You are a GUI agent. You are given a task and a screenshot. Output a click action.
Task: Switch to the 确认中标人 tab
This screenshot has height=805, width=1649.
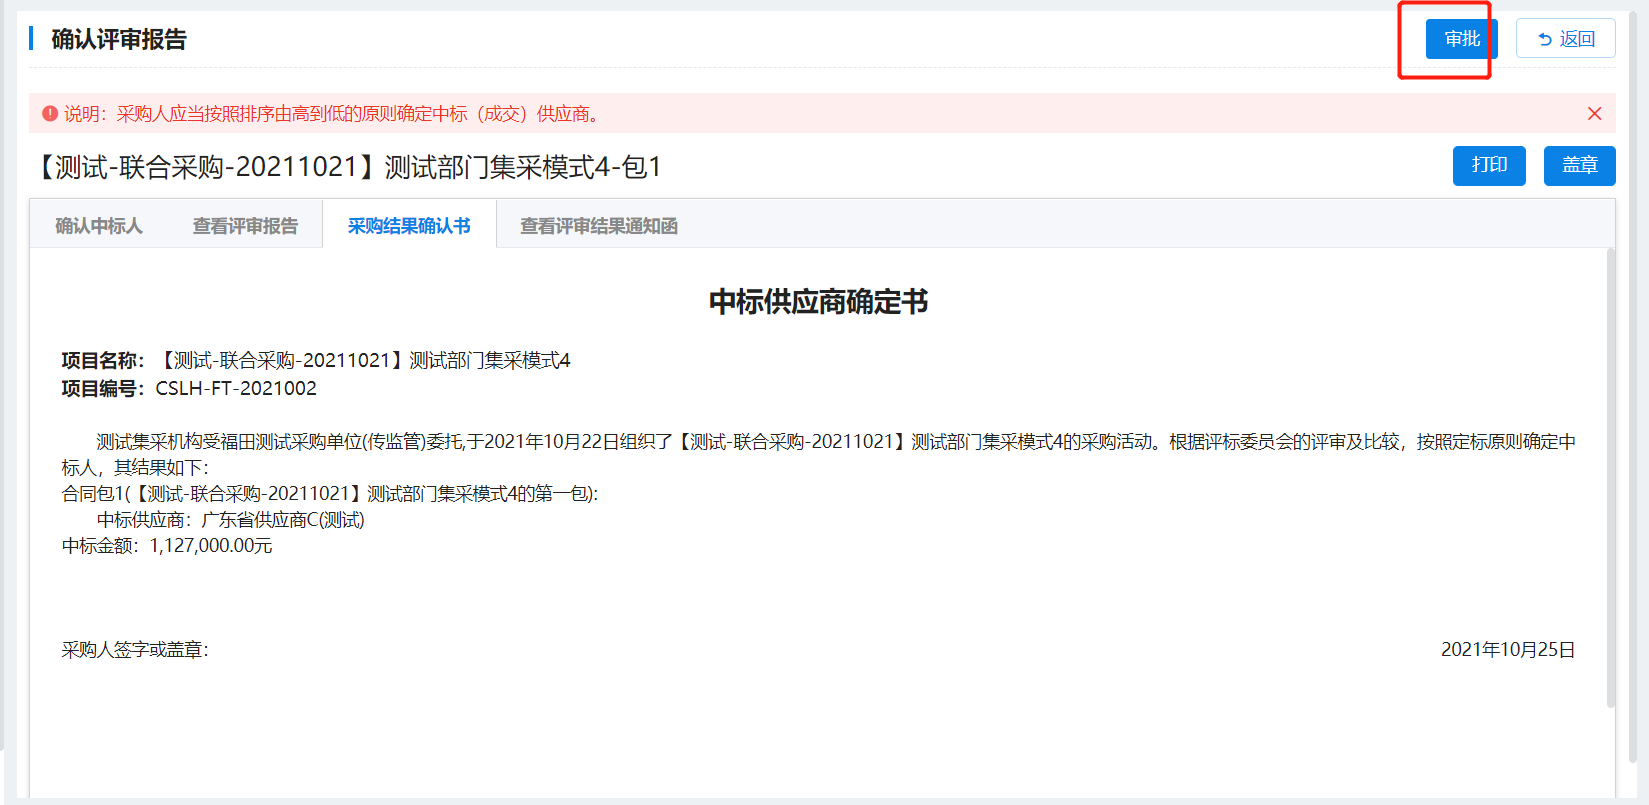pyautogui.click(x=98, y=226)
